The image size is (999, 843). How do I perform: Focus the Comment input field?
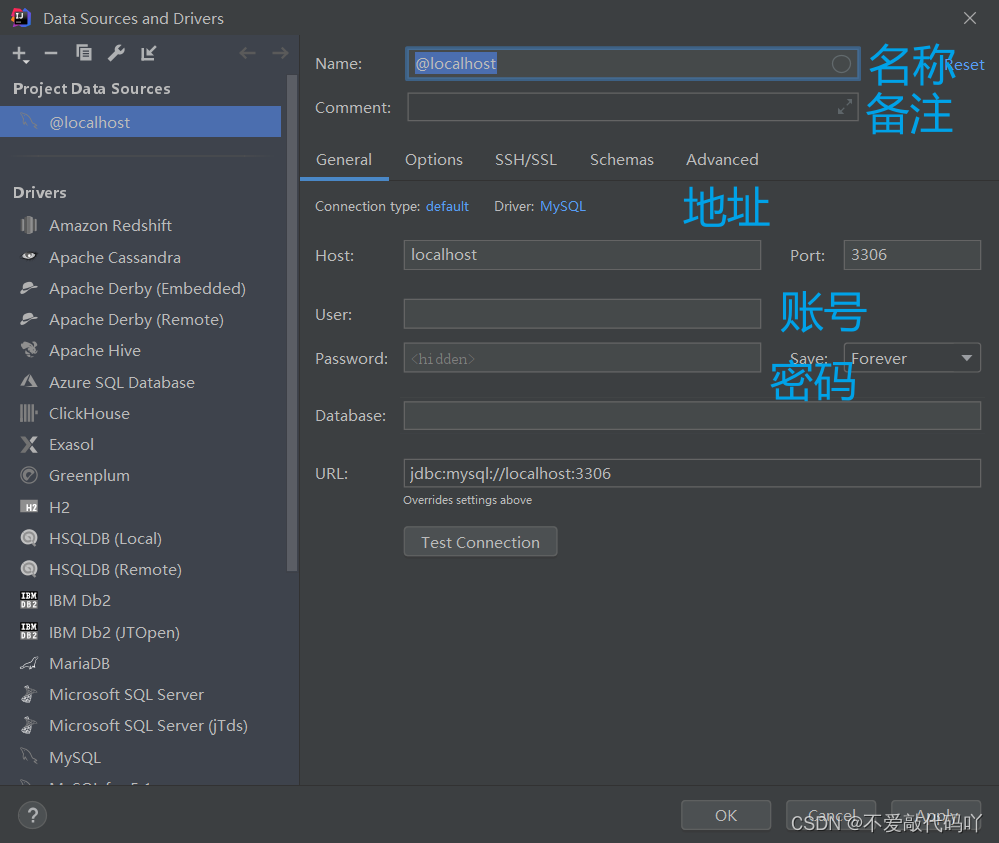coord(632,107)
